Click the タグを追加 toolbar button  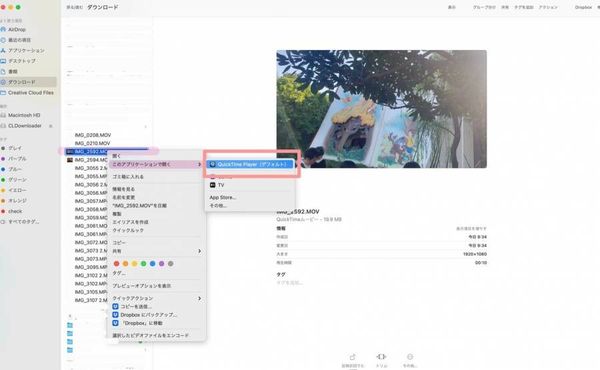523,7
